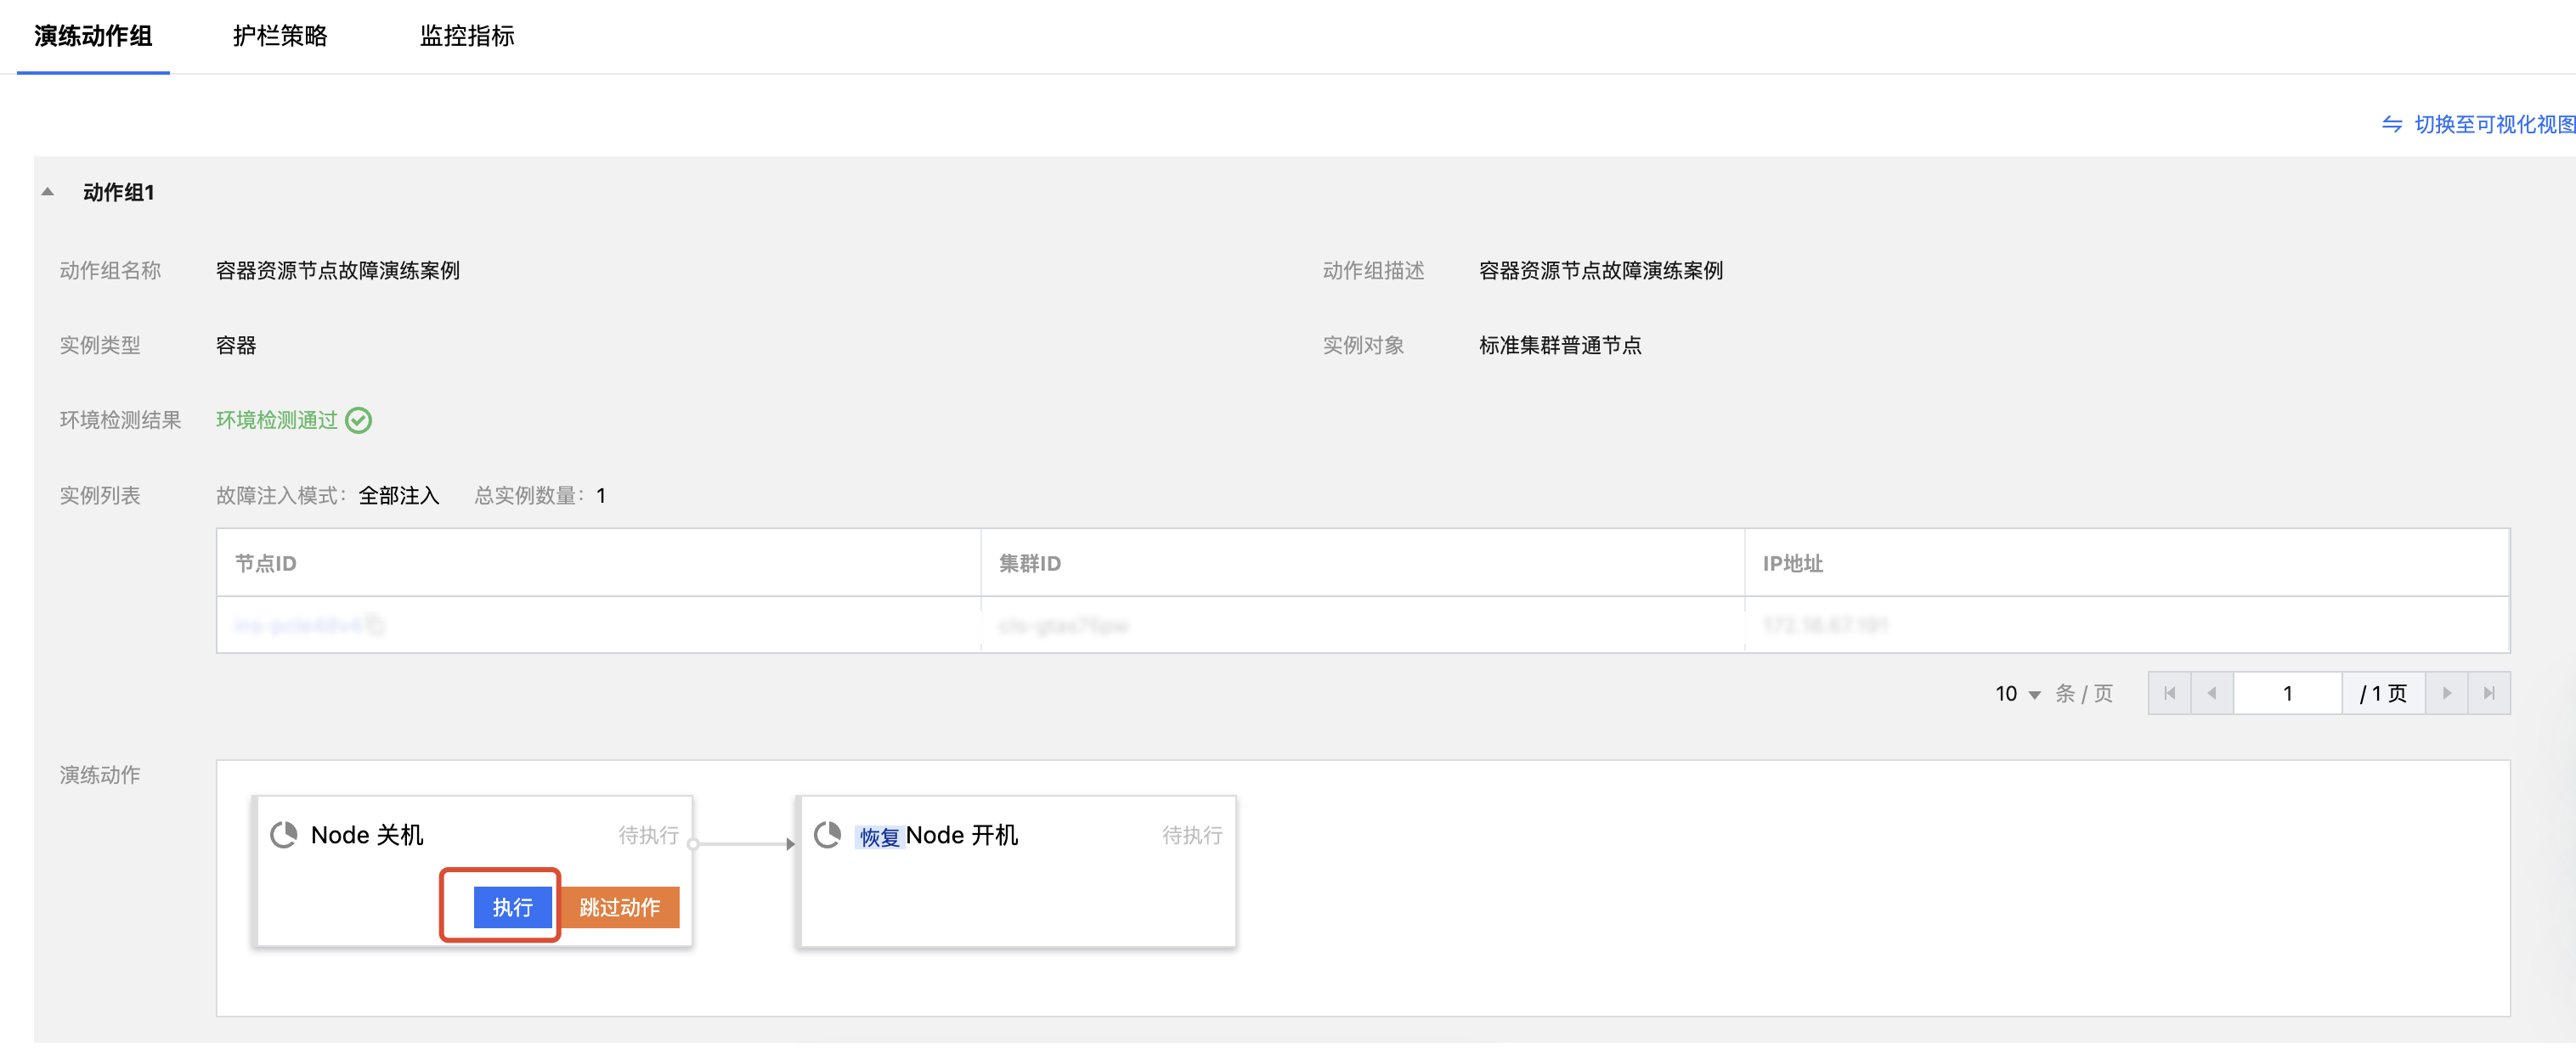Viewport: 2576px width, 1048px height.
Task: Jump to the last page icon
Action: coord(2489,693)
